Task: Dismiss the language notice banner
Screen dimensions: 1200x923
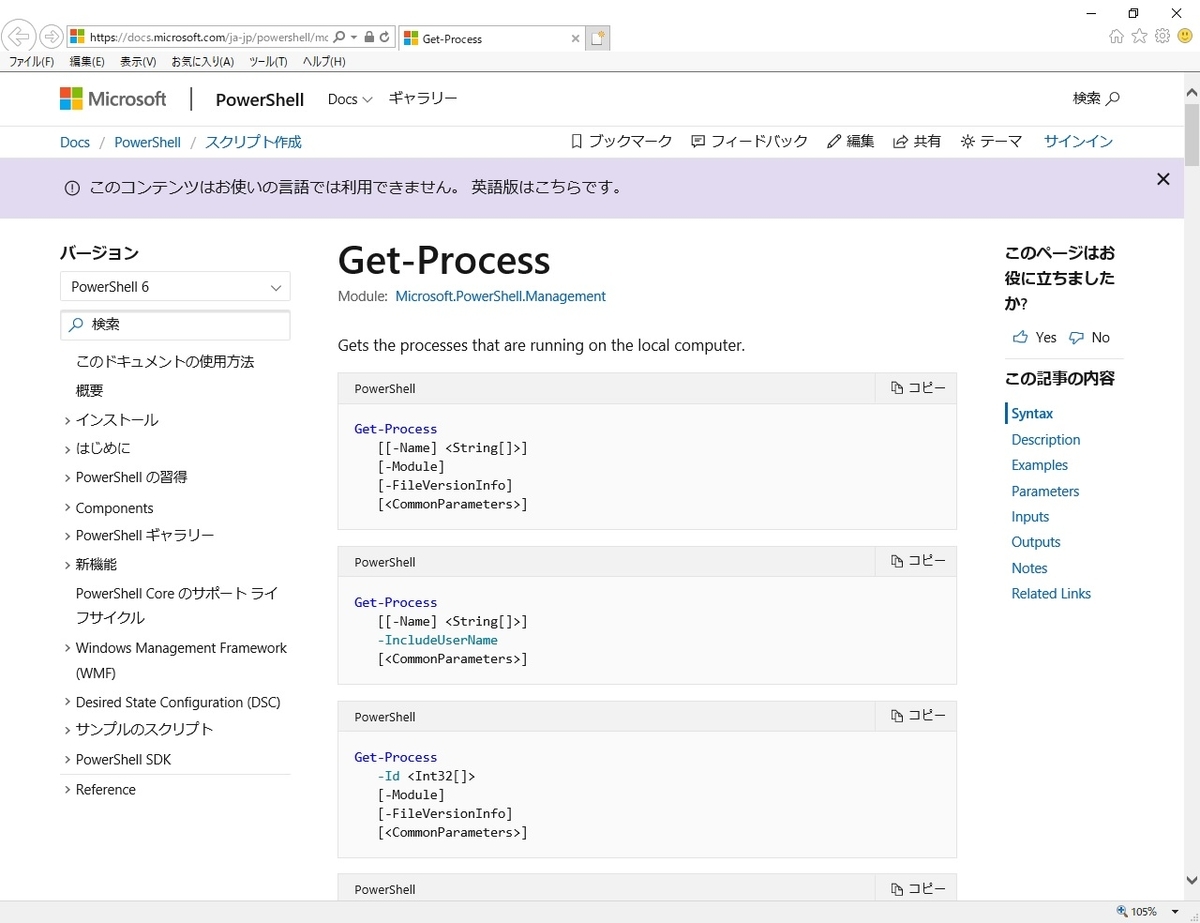Action: pos(1163,179)
